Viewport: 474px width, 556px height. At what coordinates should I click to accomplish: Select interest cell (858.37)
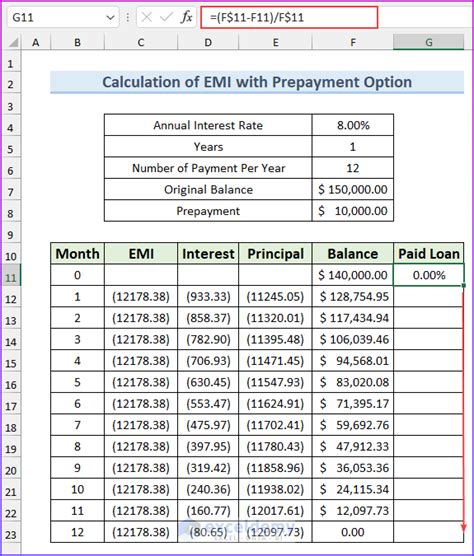pos(208,318)
